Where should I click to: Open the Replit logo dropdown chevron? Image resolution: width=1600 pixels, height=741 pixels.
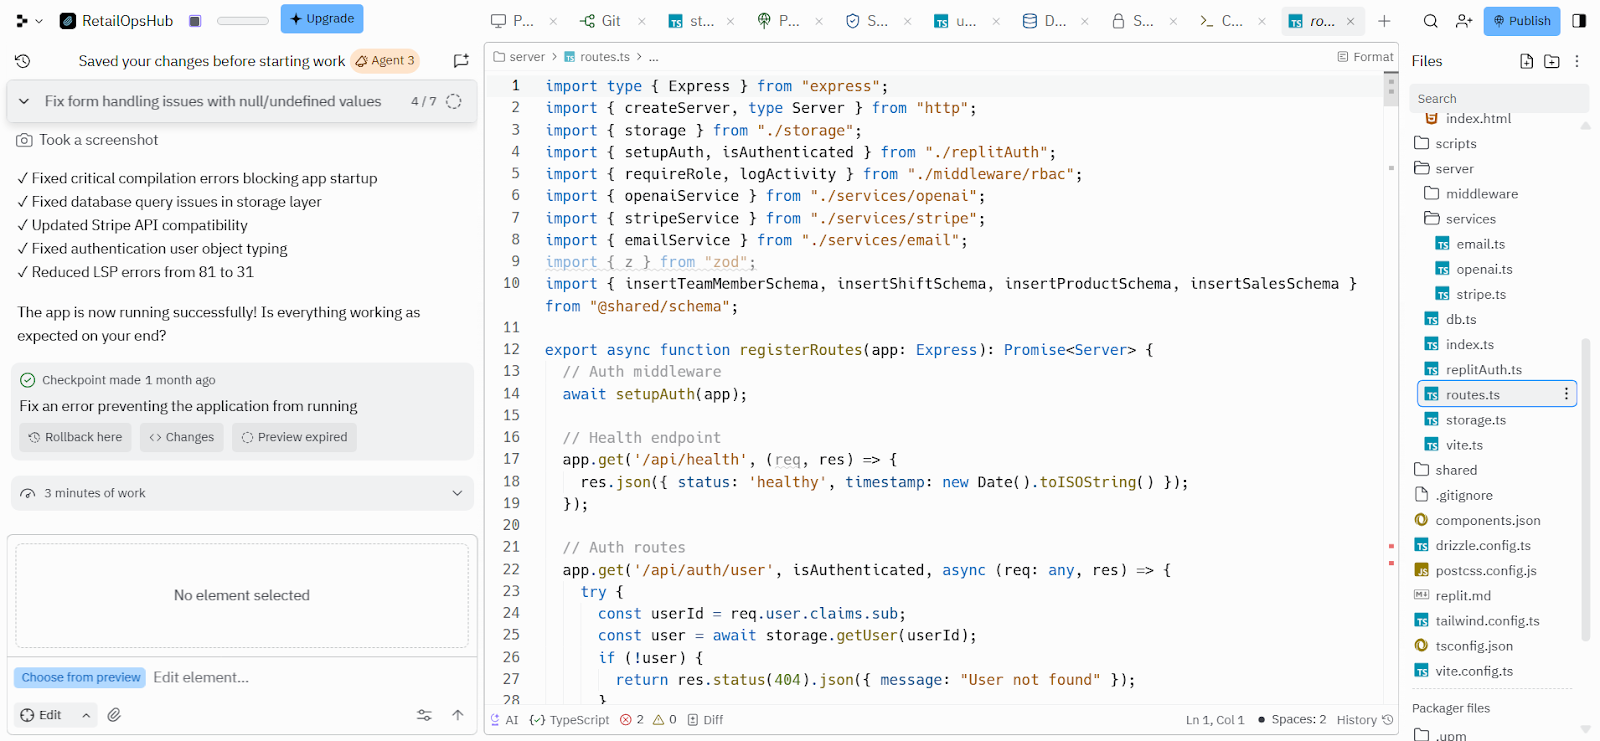click(x=39, y=21)
